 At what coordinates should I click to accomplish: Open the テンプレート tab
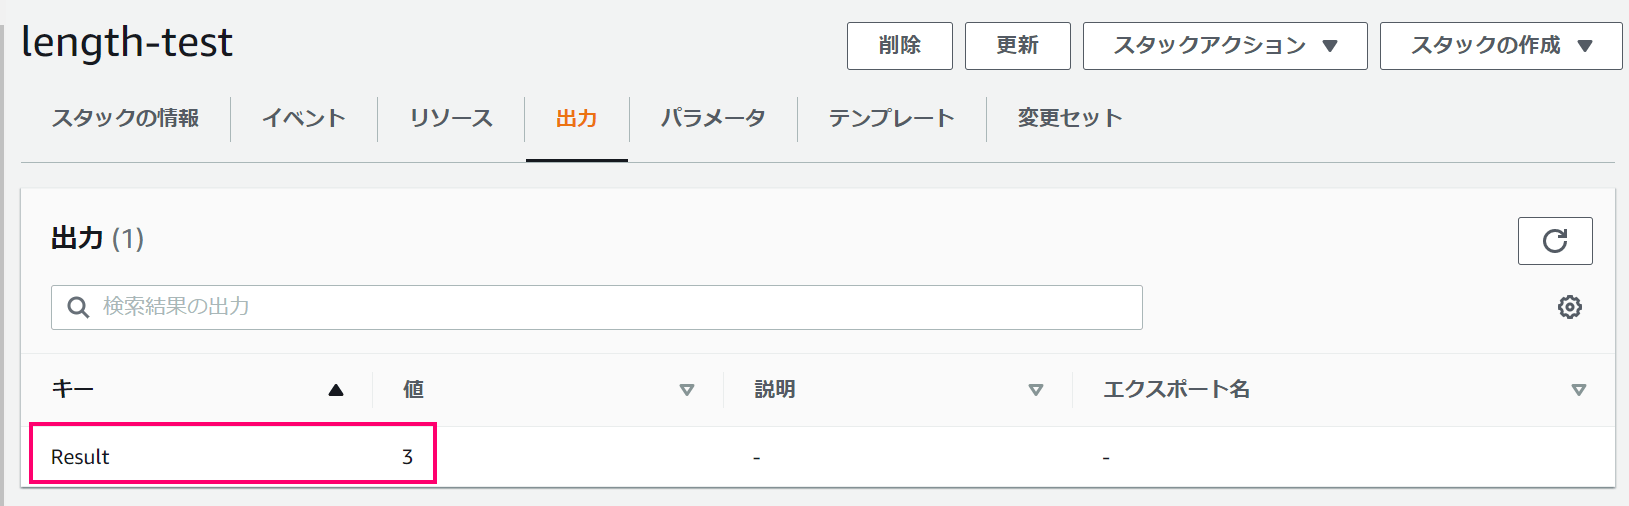[892, 118]
